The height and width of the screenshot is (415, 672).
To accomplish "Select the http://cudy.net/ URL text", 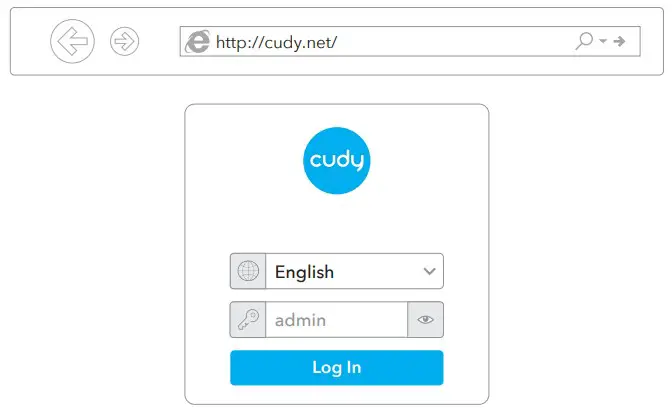I will tap(276, 42).
